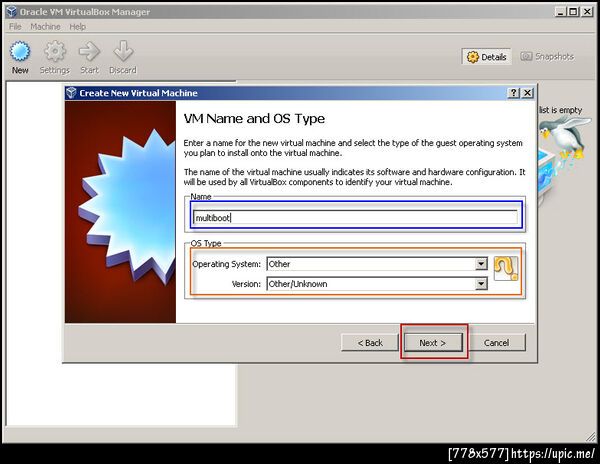This screenshot has width=600, height=464.
Task: Click the 'VM Name and OS Type' heading
Action: 254,119
